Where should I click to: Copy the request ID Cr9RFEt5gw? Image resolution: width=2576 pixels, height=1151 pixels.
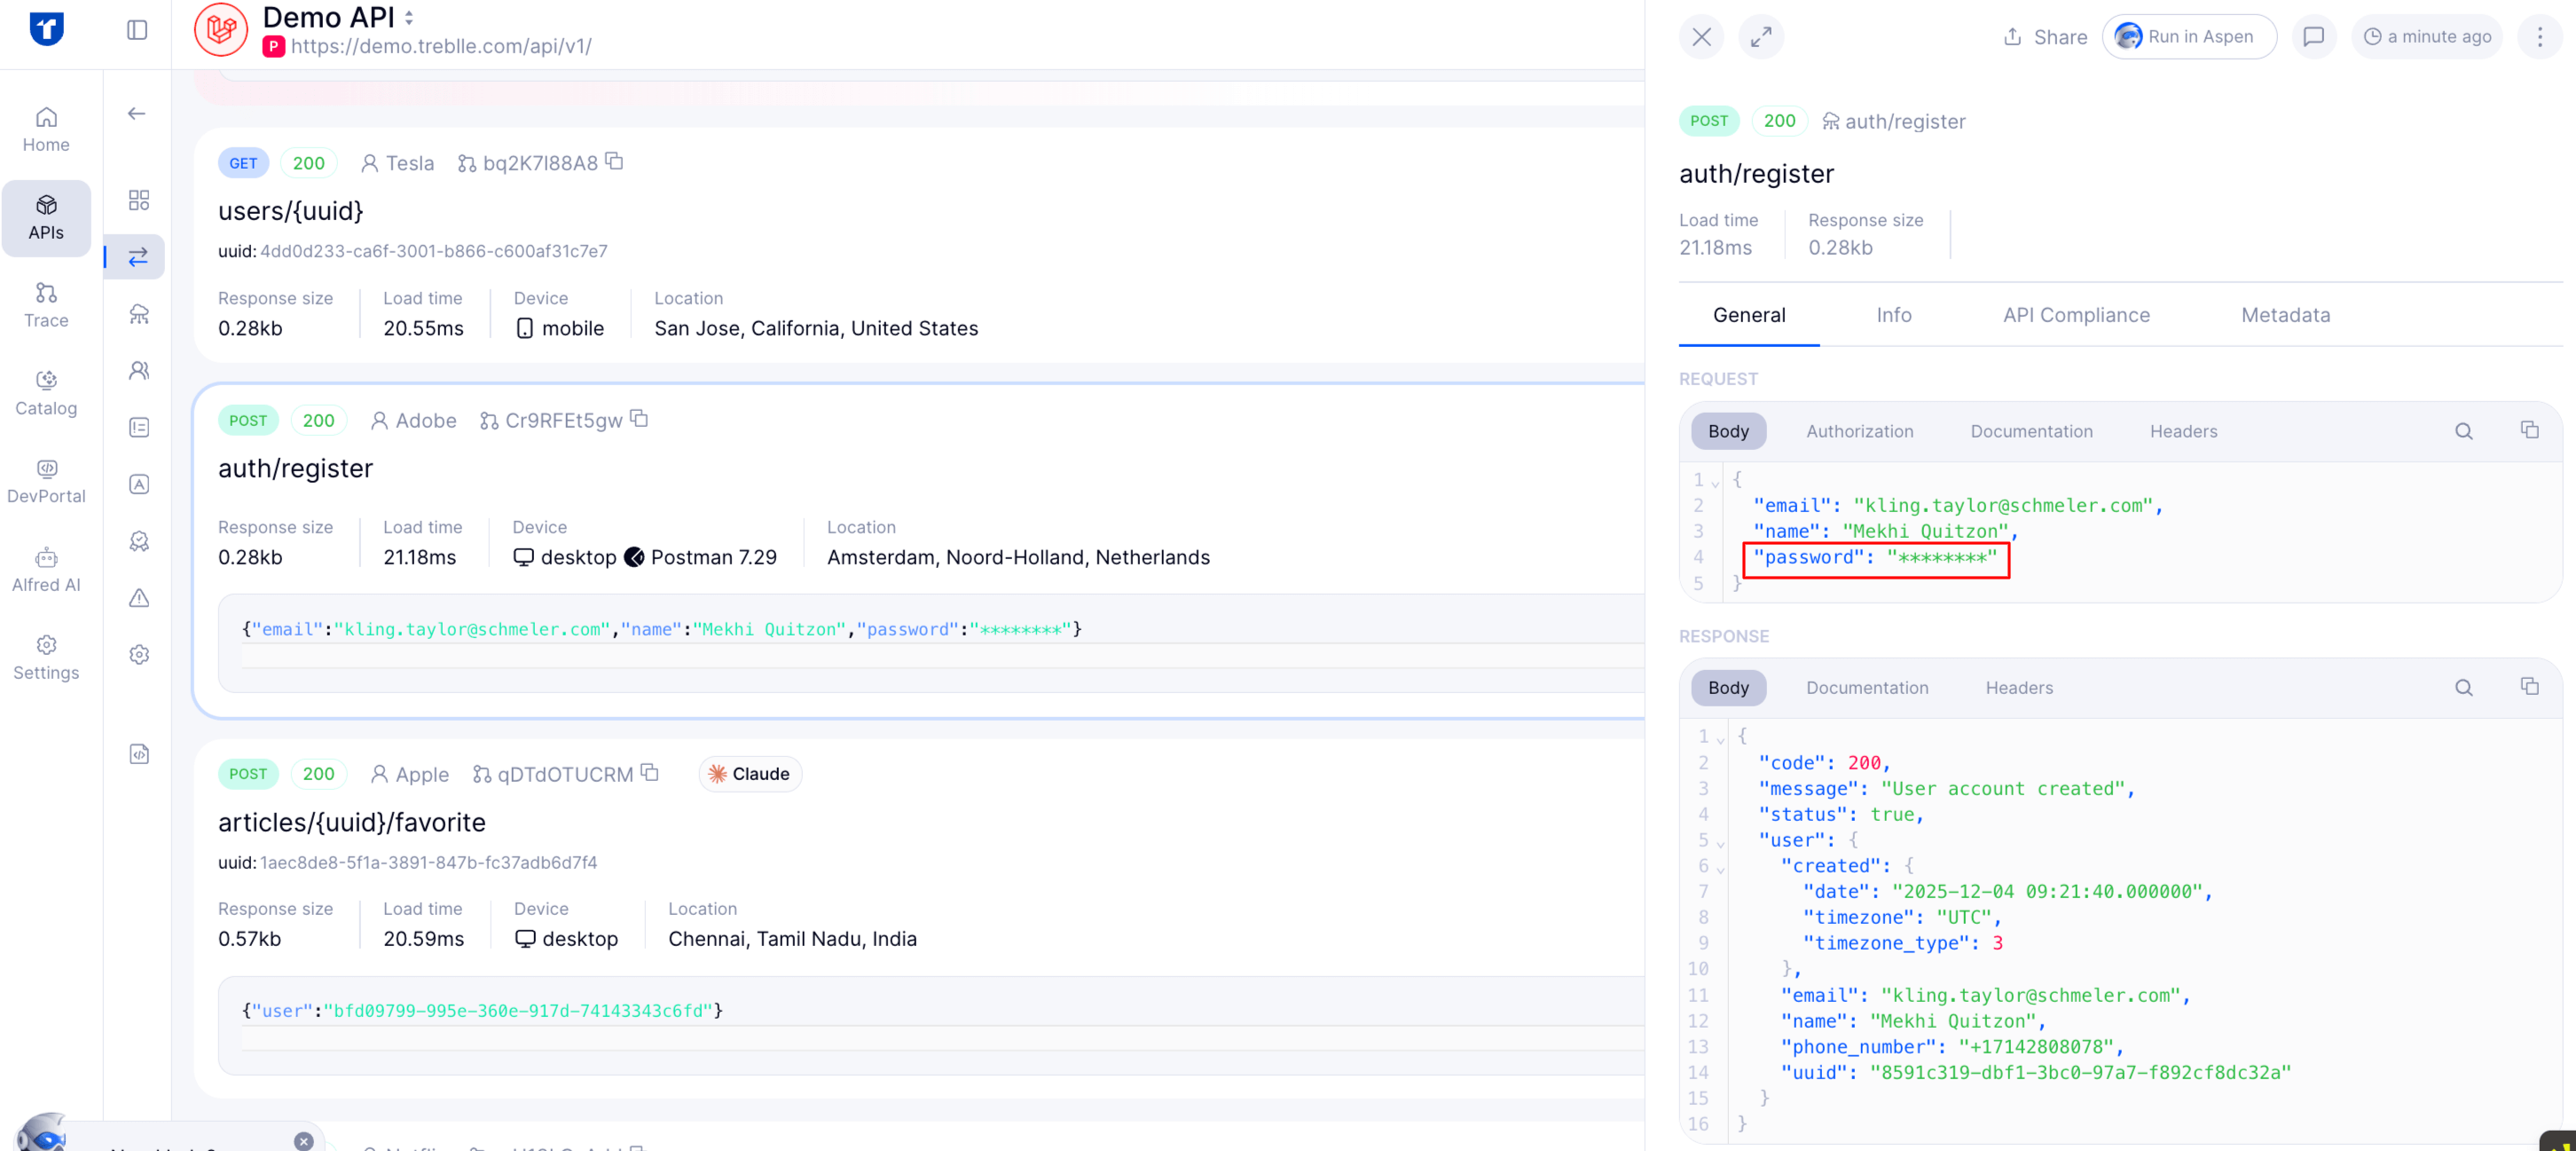point(640,419)
